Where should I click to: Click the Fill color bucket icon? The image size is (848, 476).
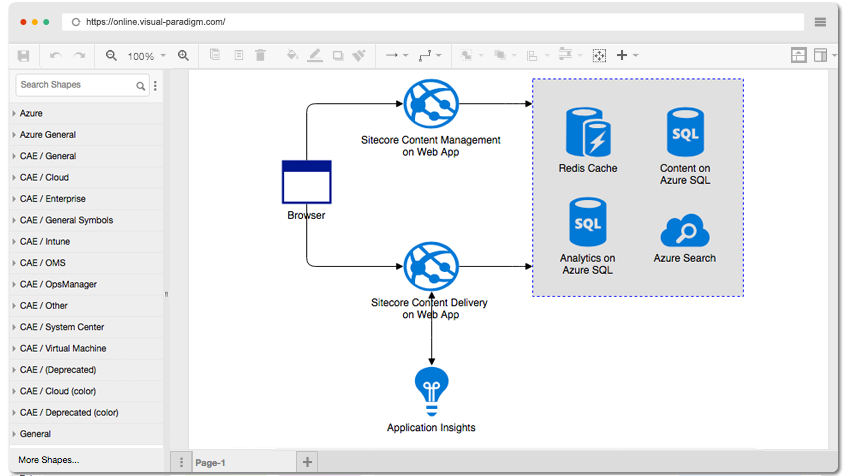(x=292, y=55)
